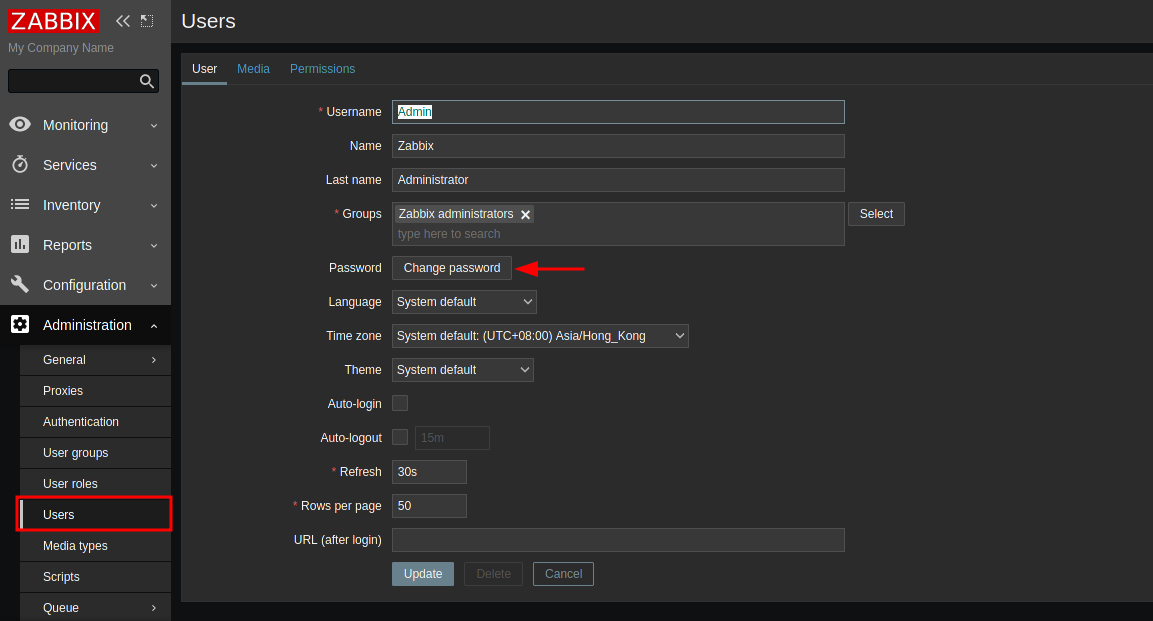
Task: Switch to the User tab
Action: pos(204,68)
